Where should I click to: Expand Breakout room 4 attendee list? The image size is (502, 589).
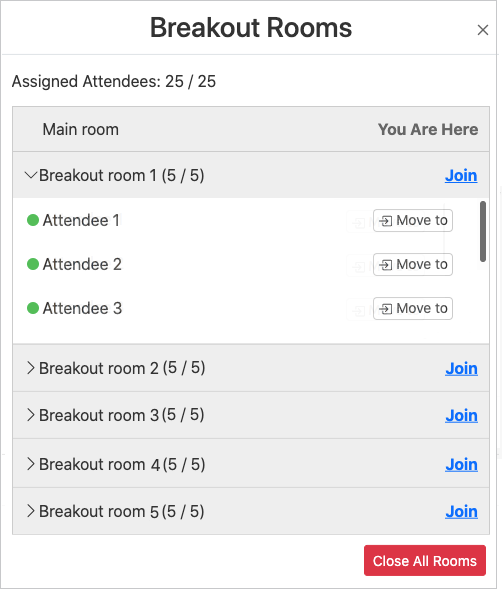(30, 464)
